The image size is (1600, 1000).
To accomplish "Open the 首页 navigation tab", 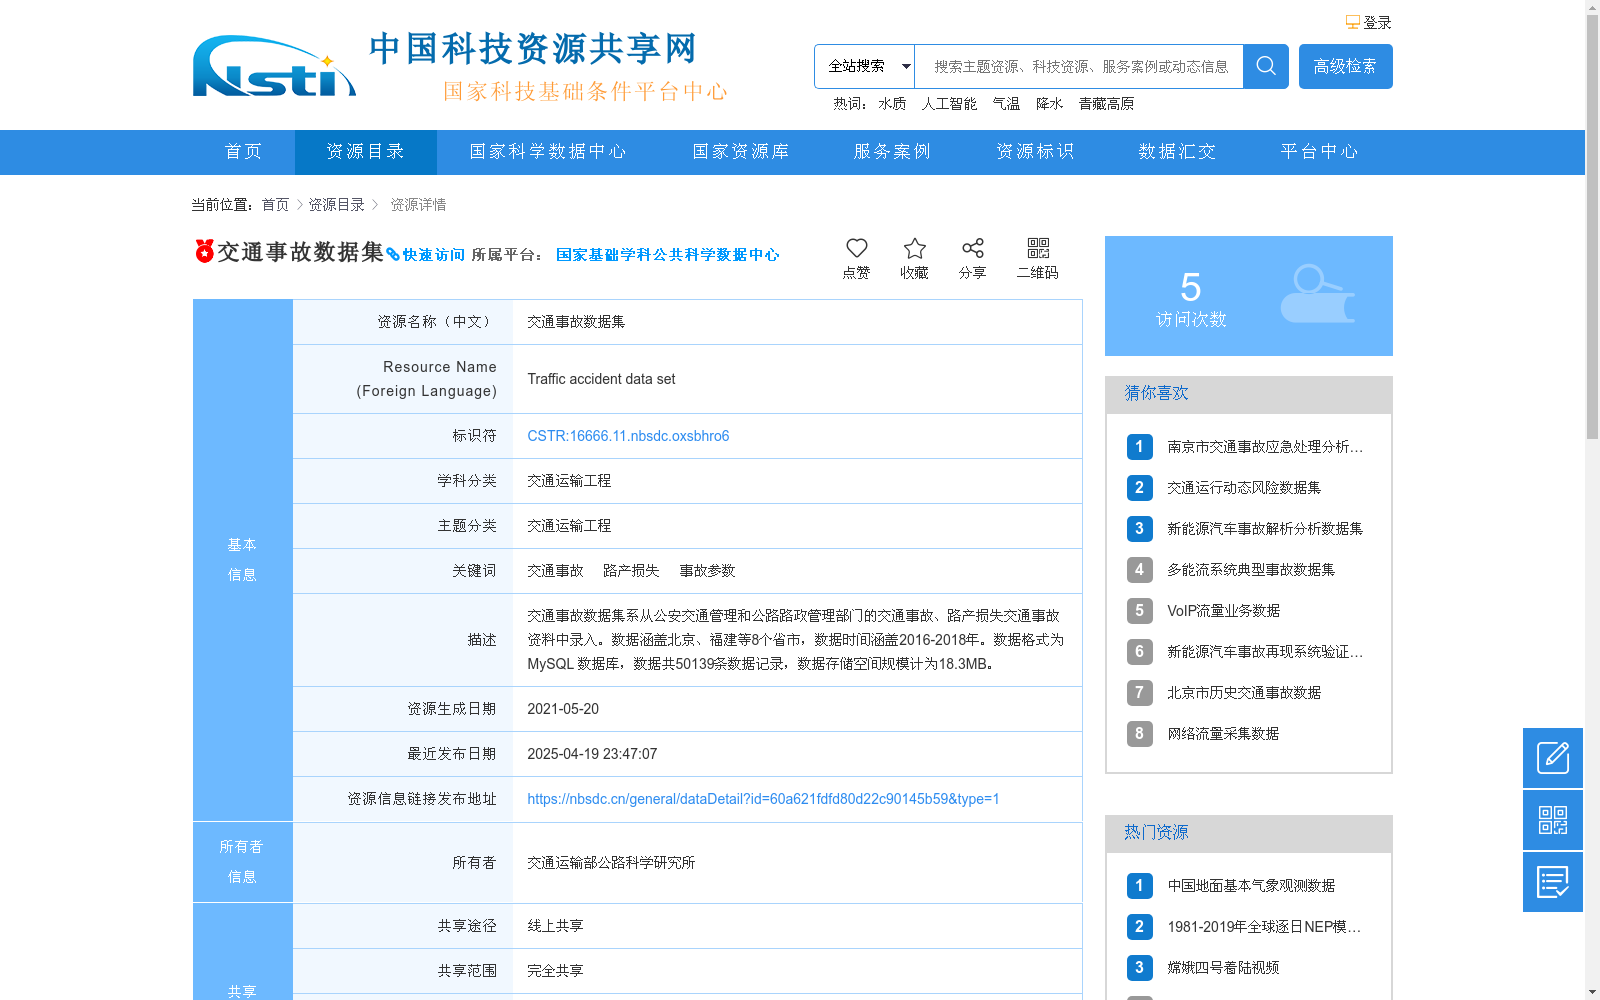I will tap(244, 152).
